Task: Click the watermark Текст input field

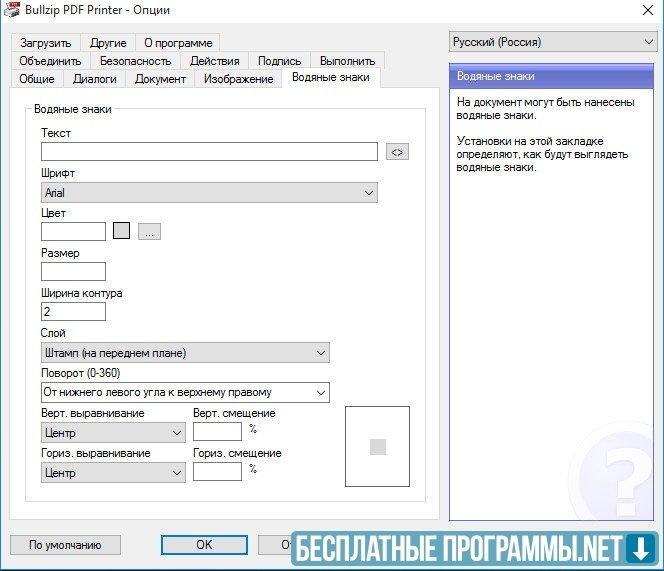Action: click(209, 152)
